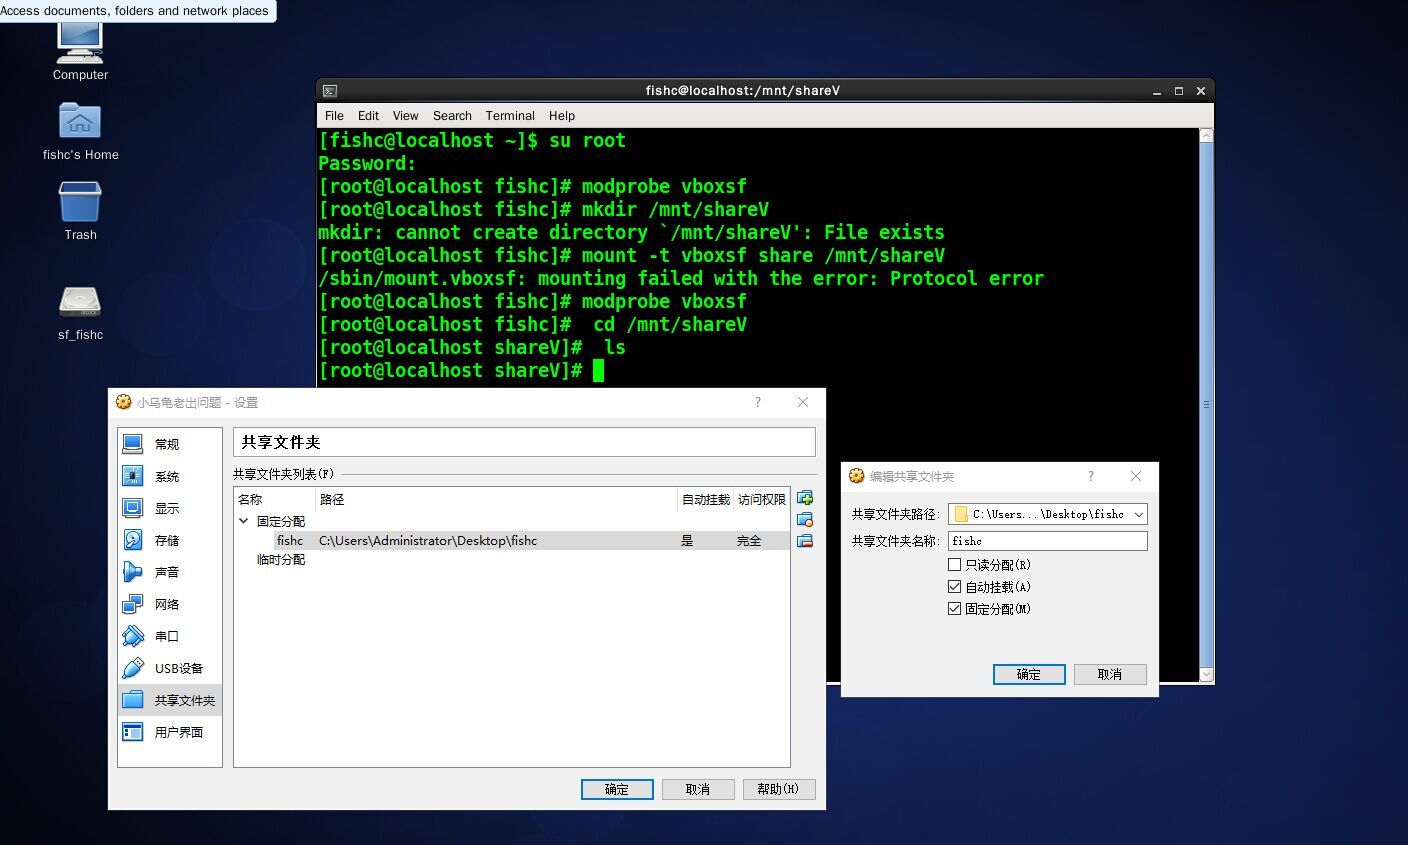Click the edit shared folder icon
This screenshot has height=845, width=1408.
(x=805, y=519)
